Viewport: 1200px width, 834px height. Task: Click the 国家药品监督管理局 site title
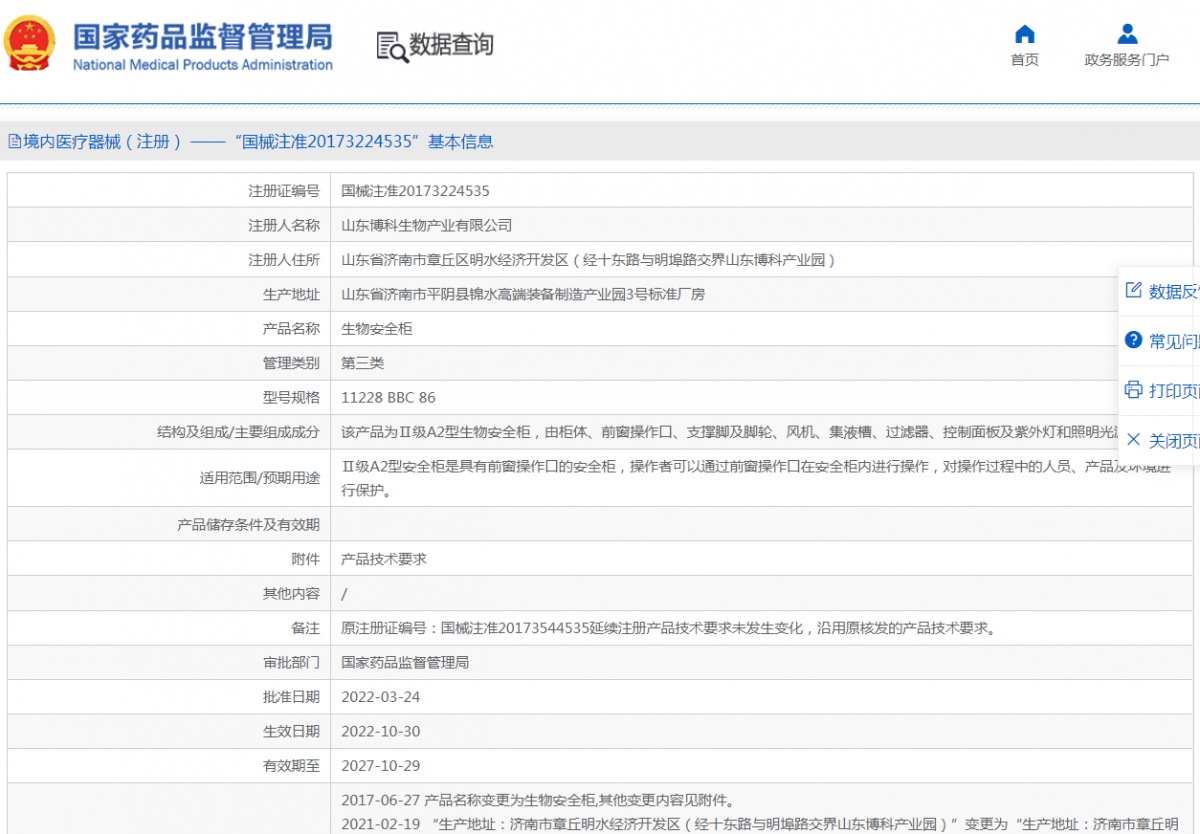pos(203,37)
